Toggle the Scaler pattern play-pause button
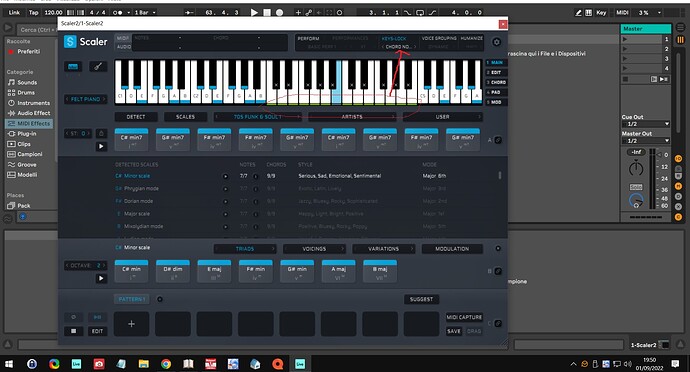This screenshot has width=690, height=372. click(98, 317)
